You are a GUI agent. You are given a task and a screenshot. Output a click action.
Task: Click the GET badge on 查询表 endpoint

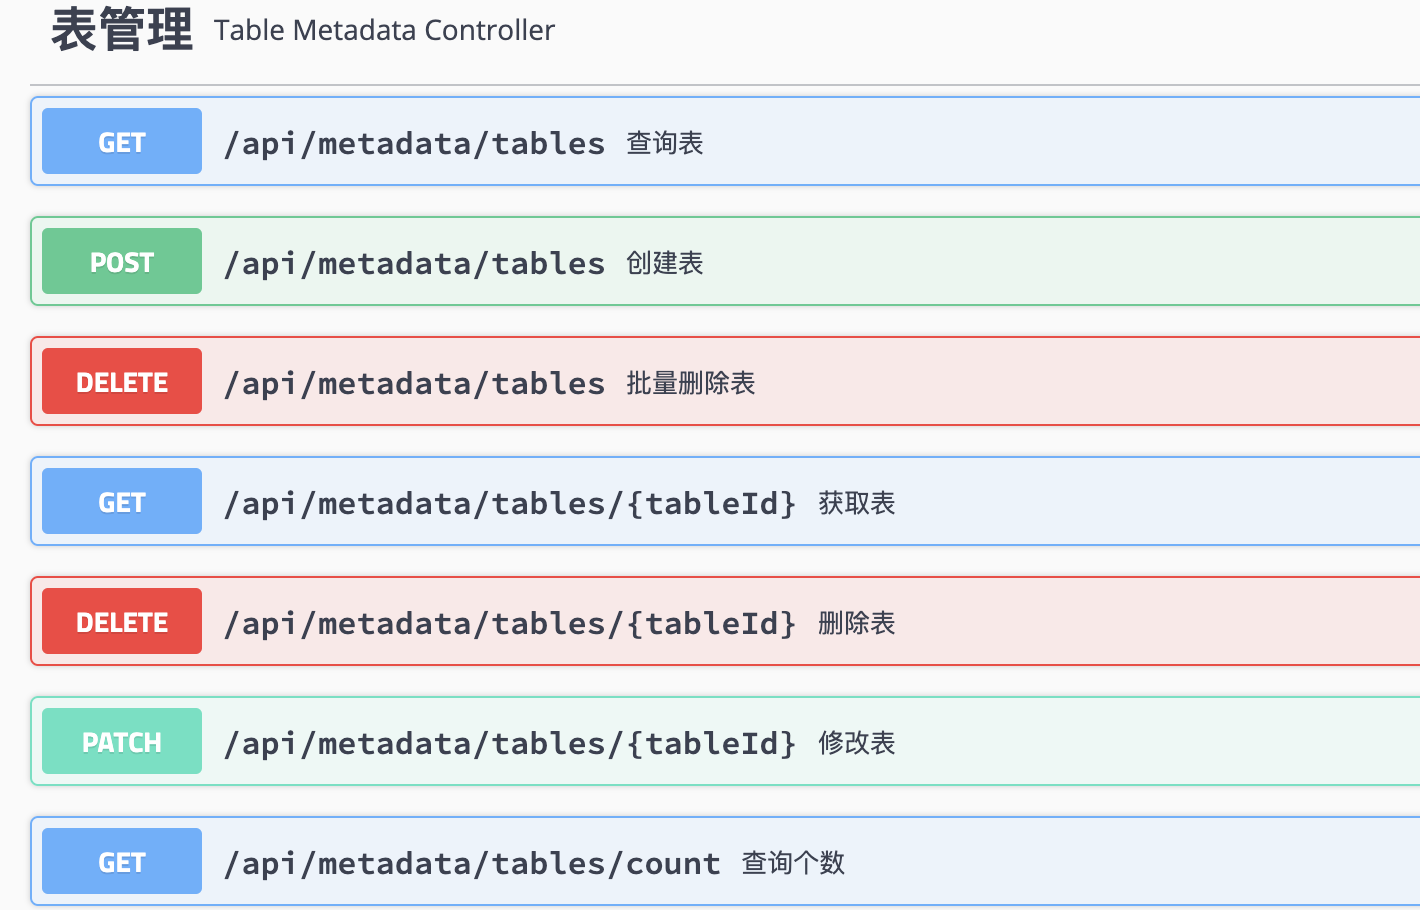click(121, 141)
